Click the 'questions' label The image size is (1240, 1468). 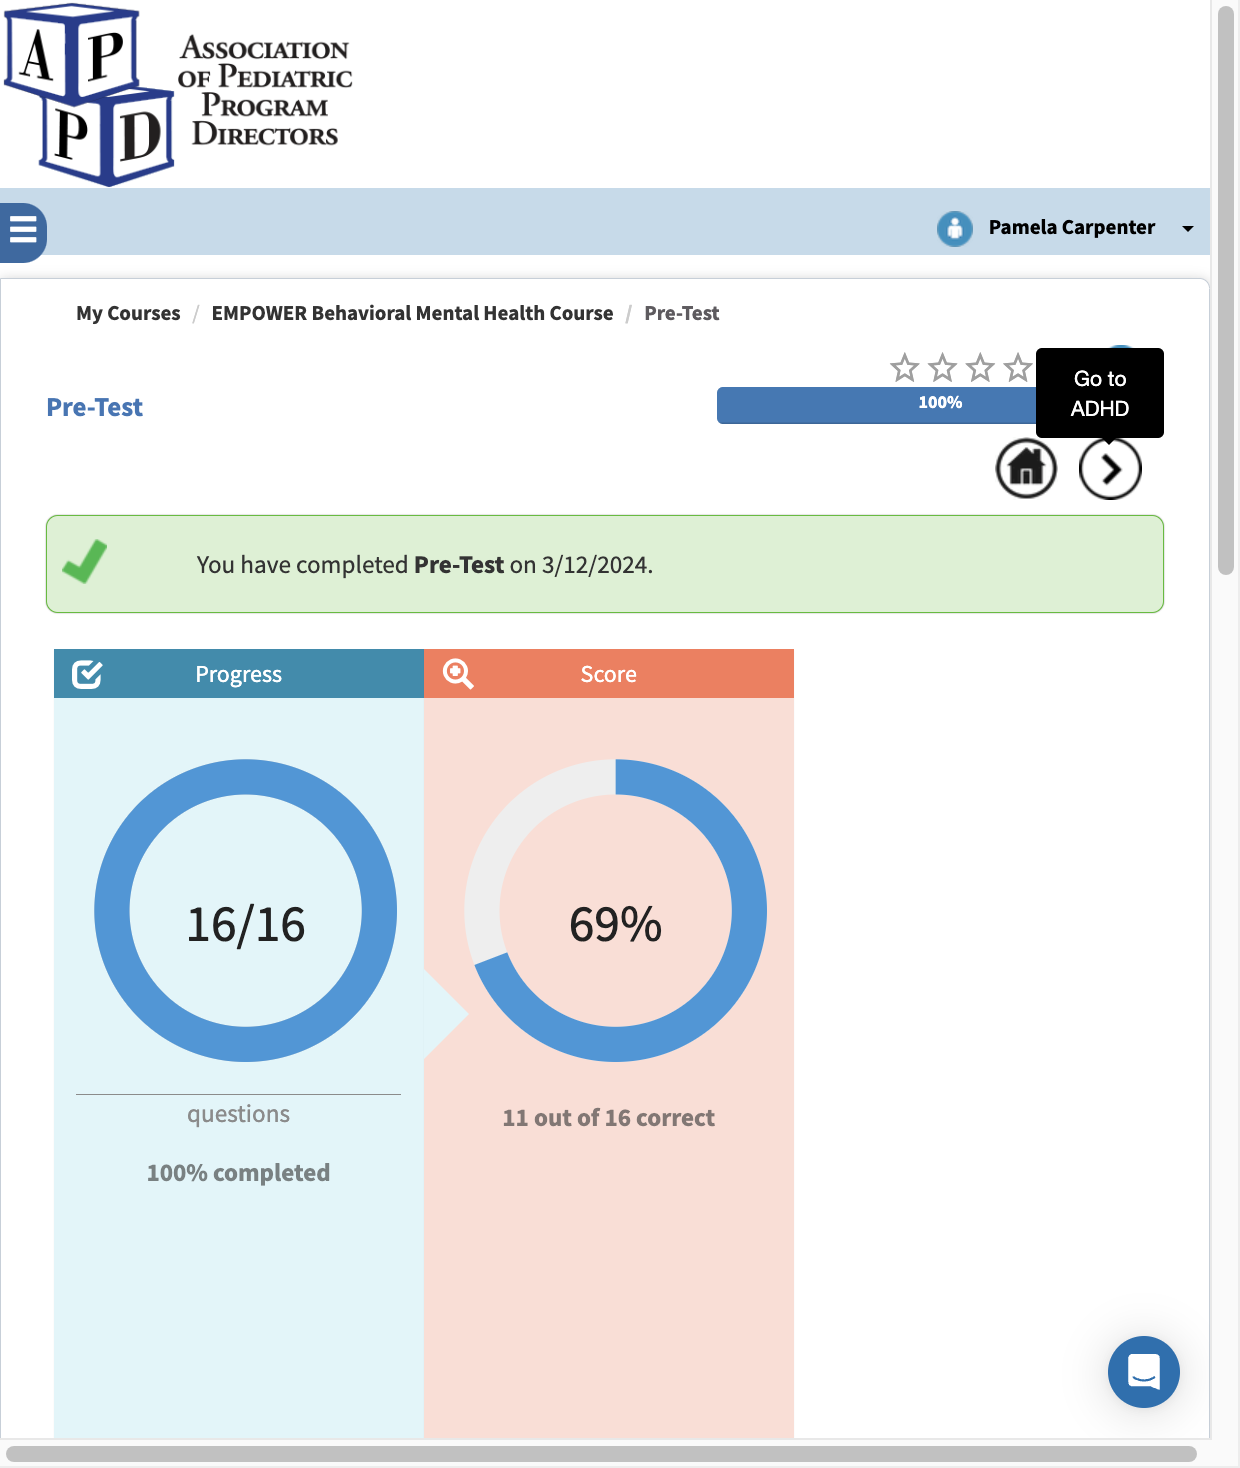238,1114
